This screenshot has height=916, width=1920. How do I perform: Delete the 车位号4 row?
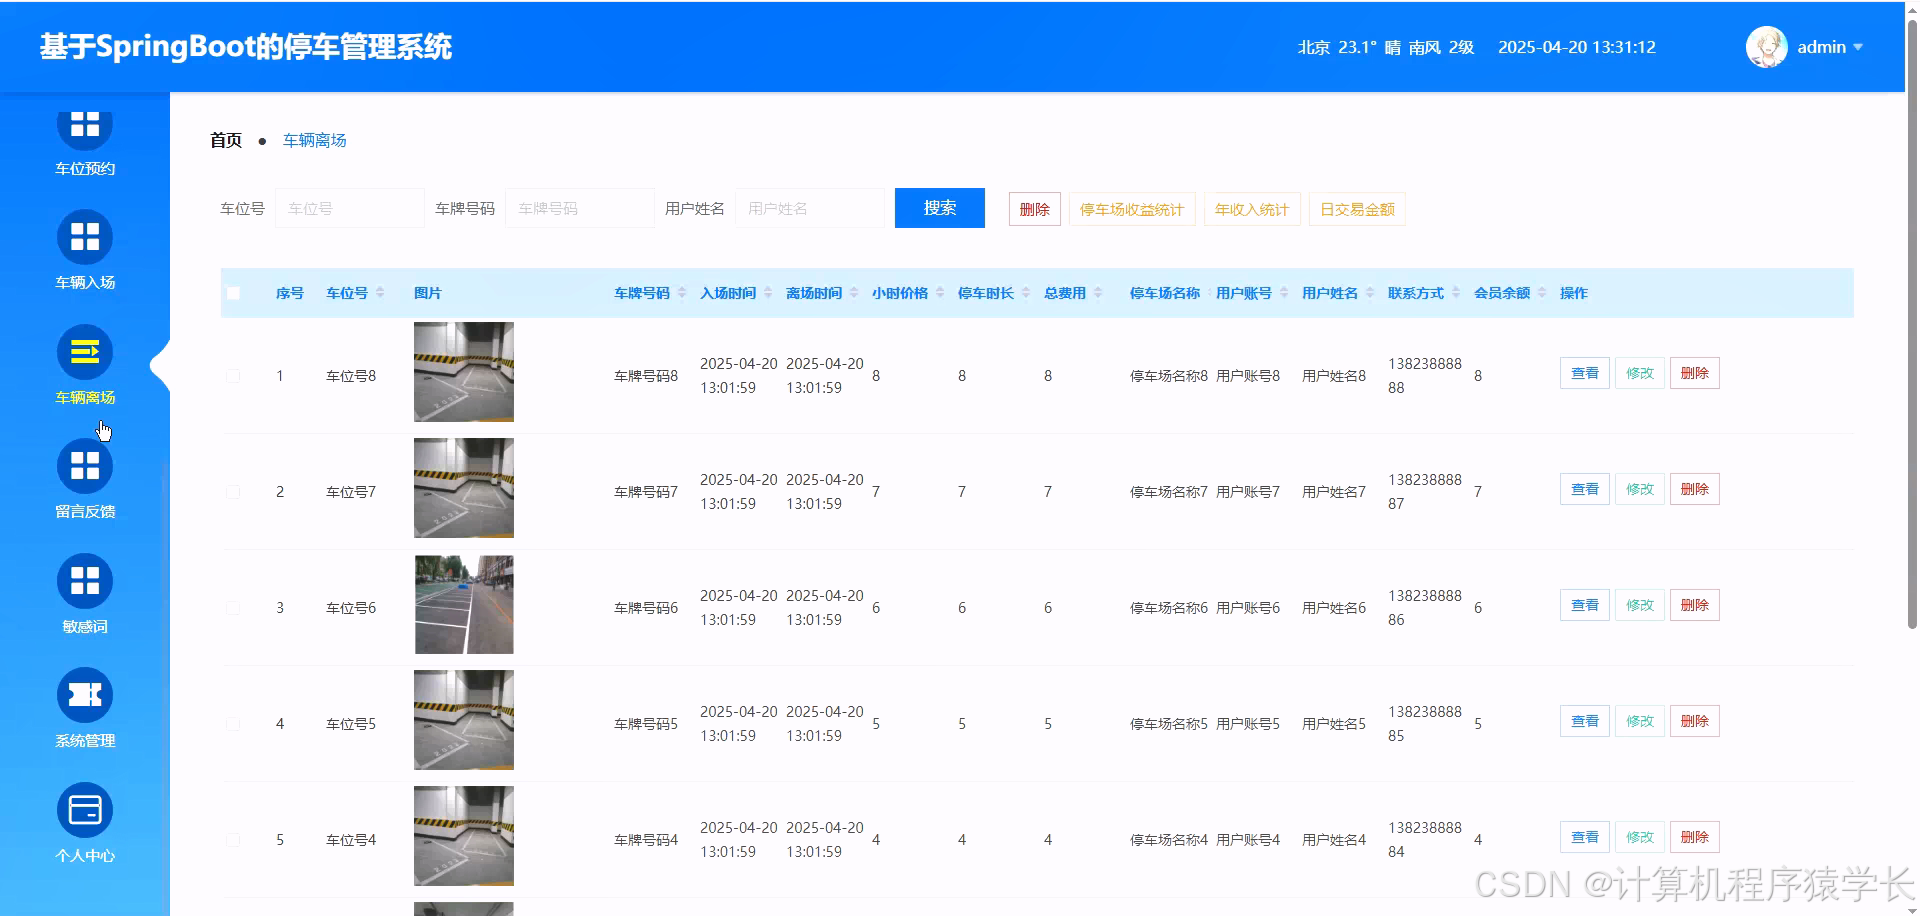pos(1694,837)
